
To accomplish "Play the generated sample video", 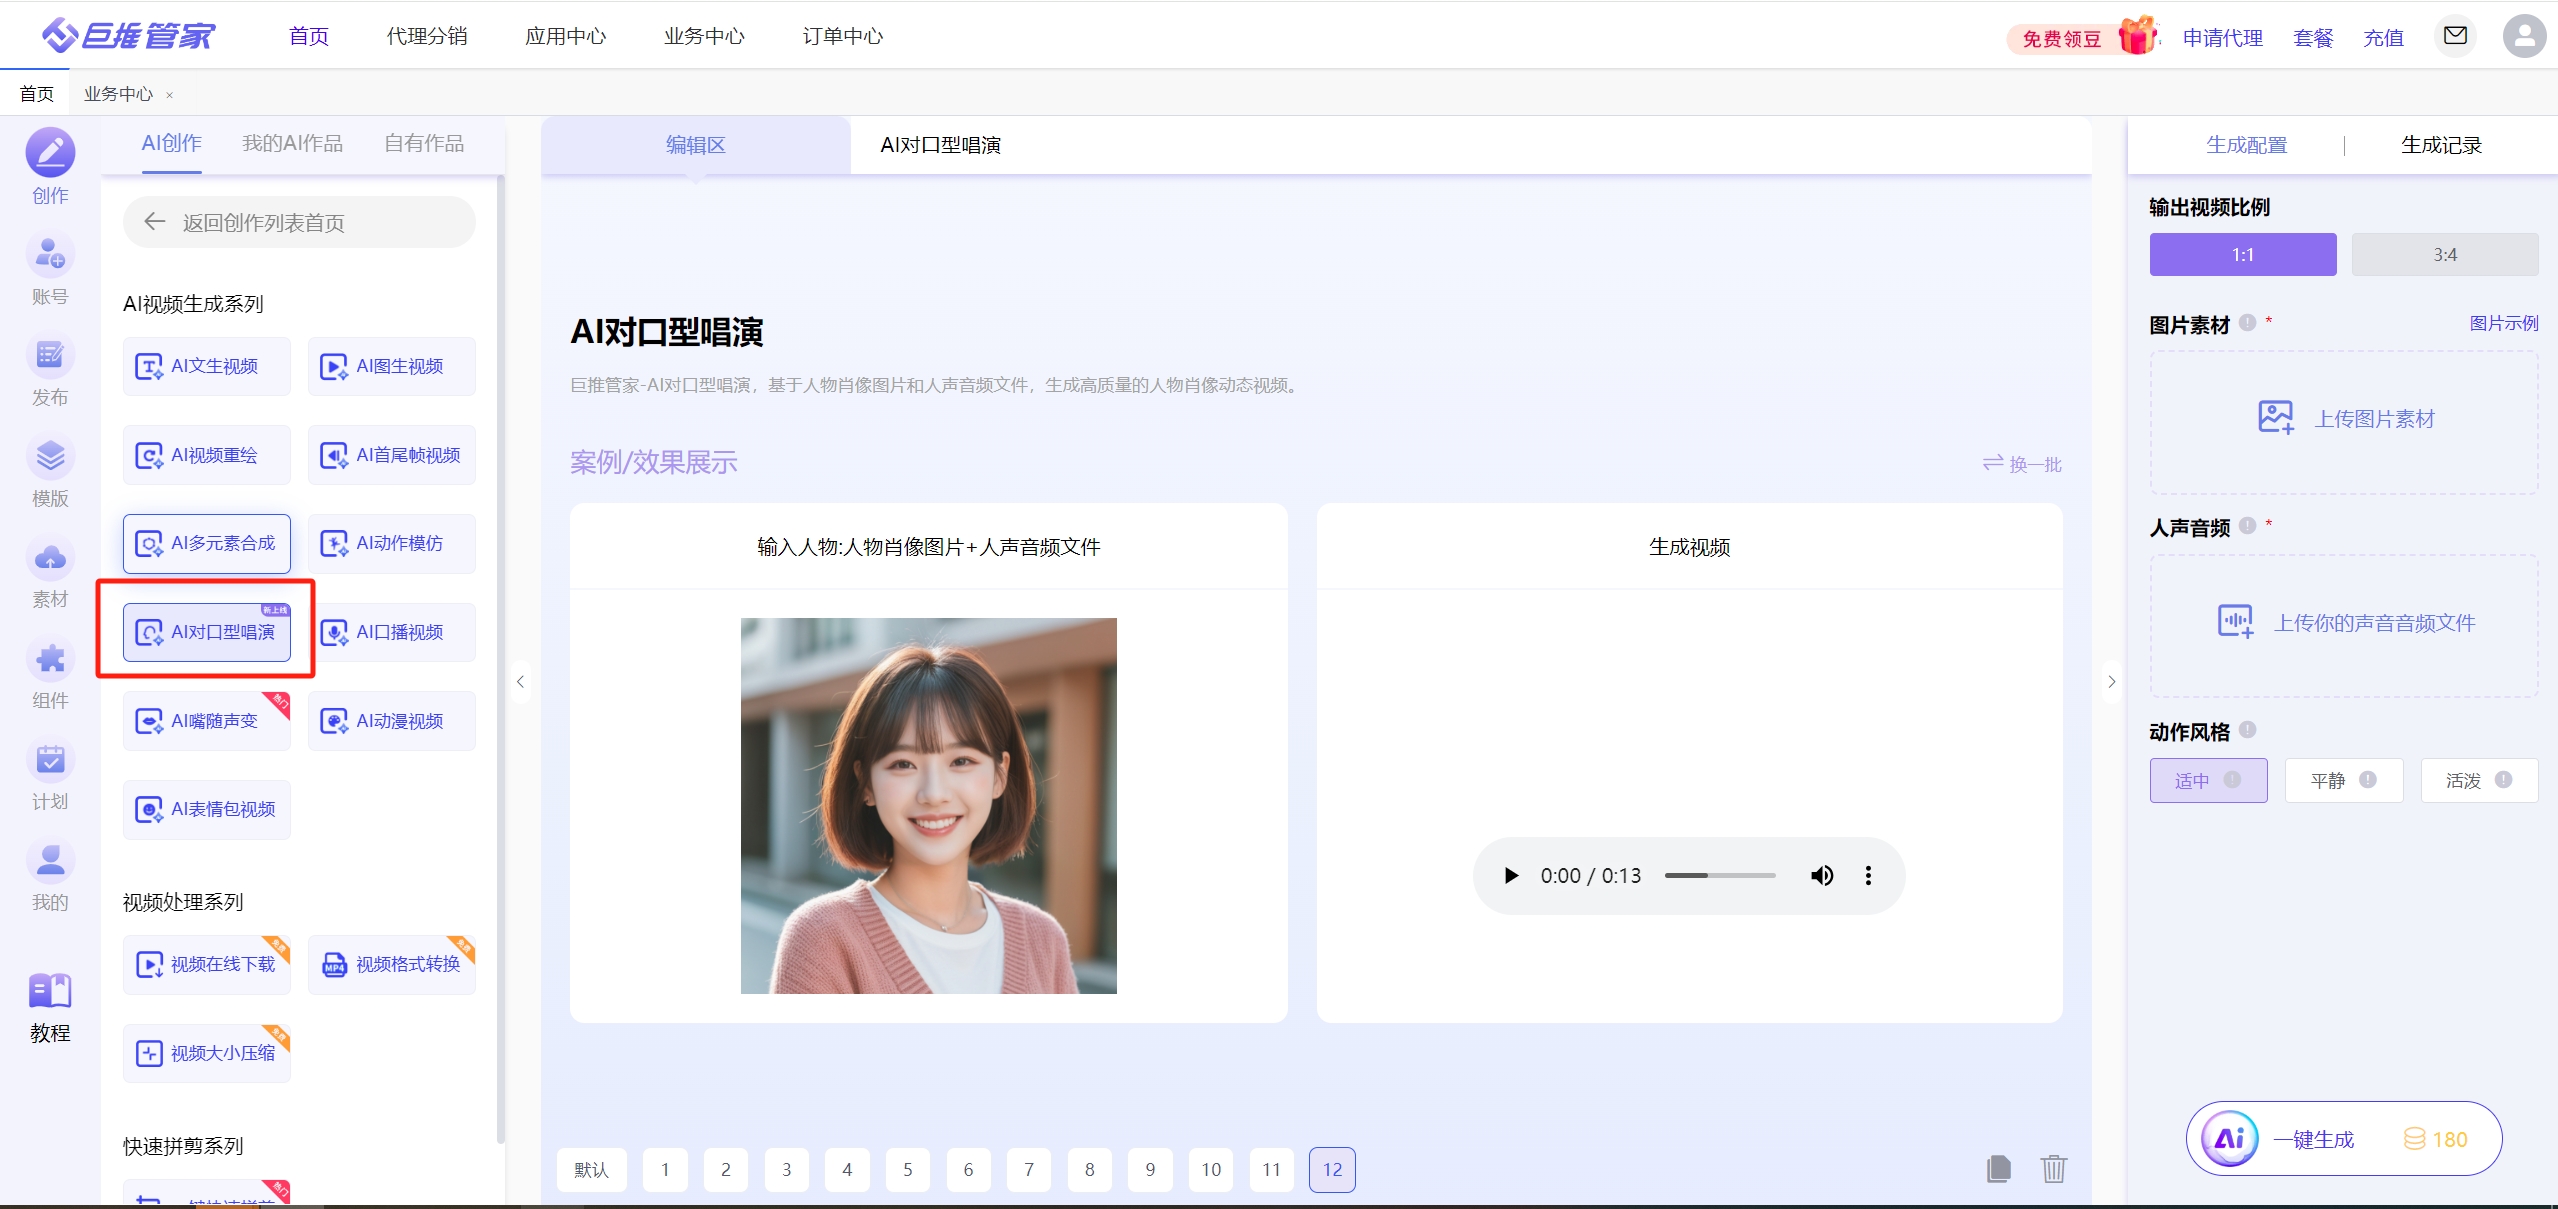I will pyautogui.click(x=1511, y=876).
